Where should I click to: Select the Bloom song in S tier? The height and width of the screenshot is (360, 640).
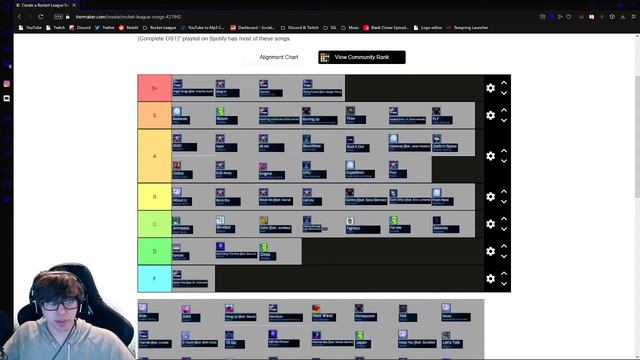click(x=226, y=116)
